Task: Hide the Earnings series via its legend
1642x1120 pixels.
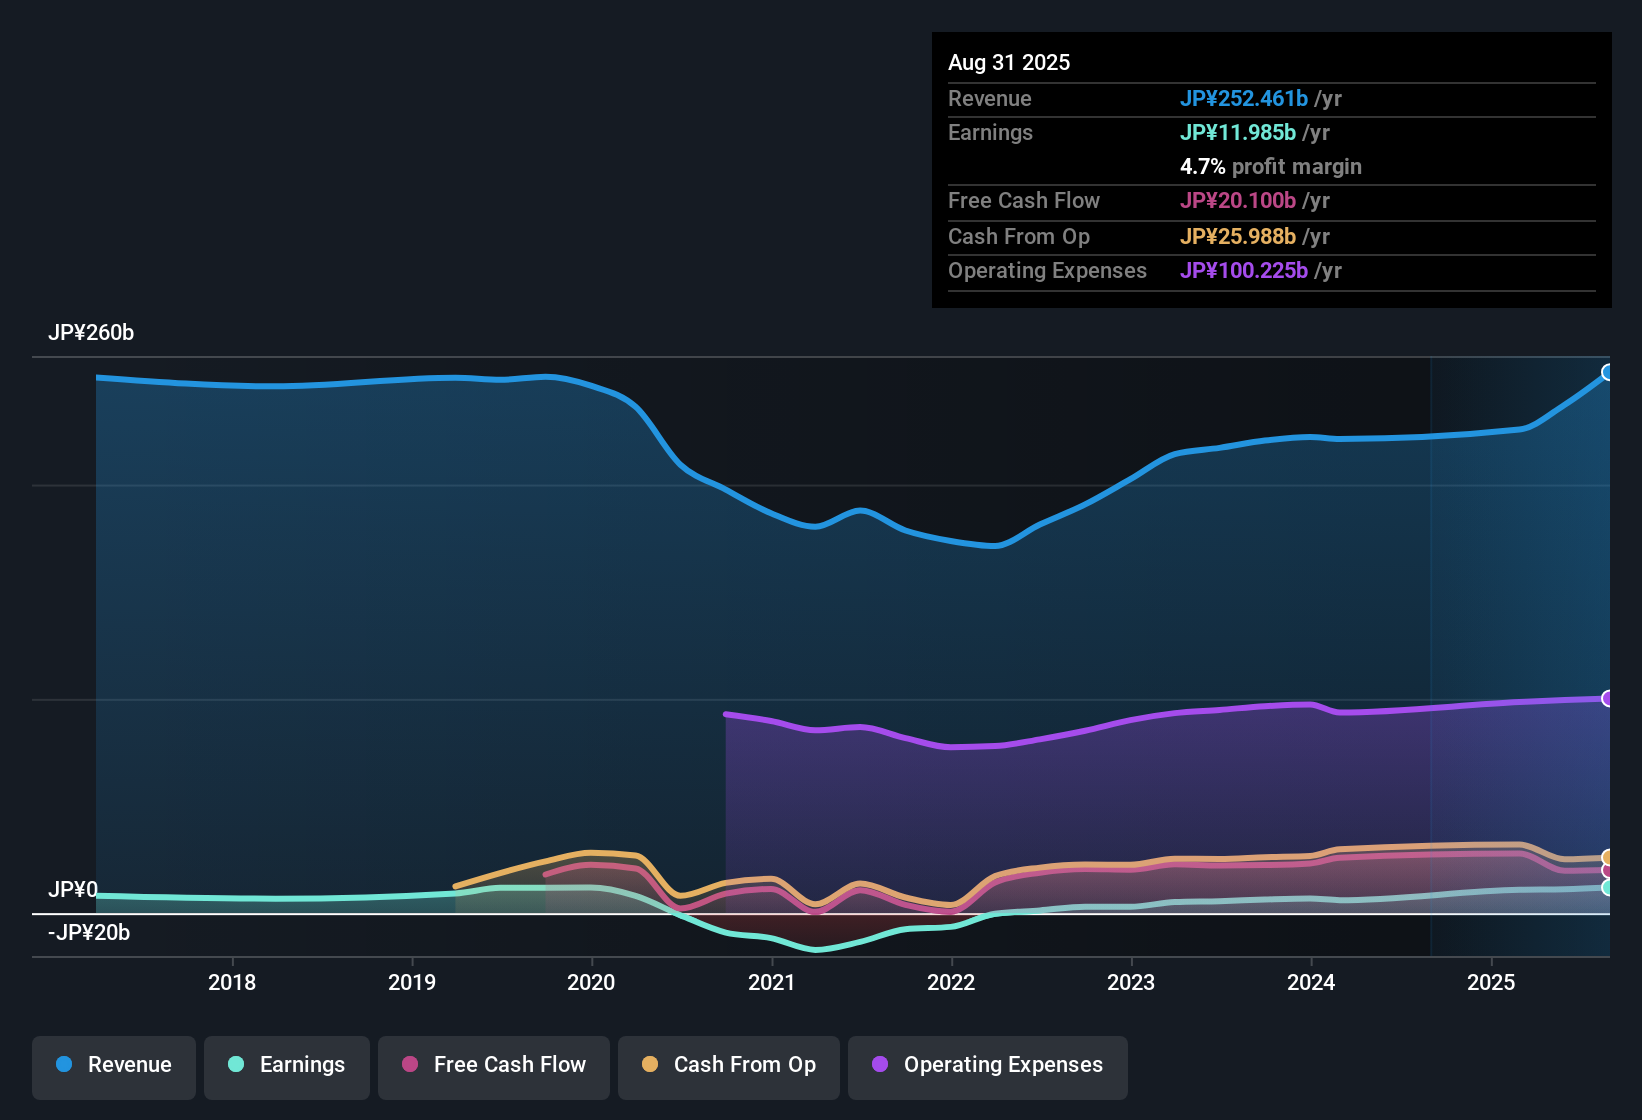Action: point(286,1065)
